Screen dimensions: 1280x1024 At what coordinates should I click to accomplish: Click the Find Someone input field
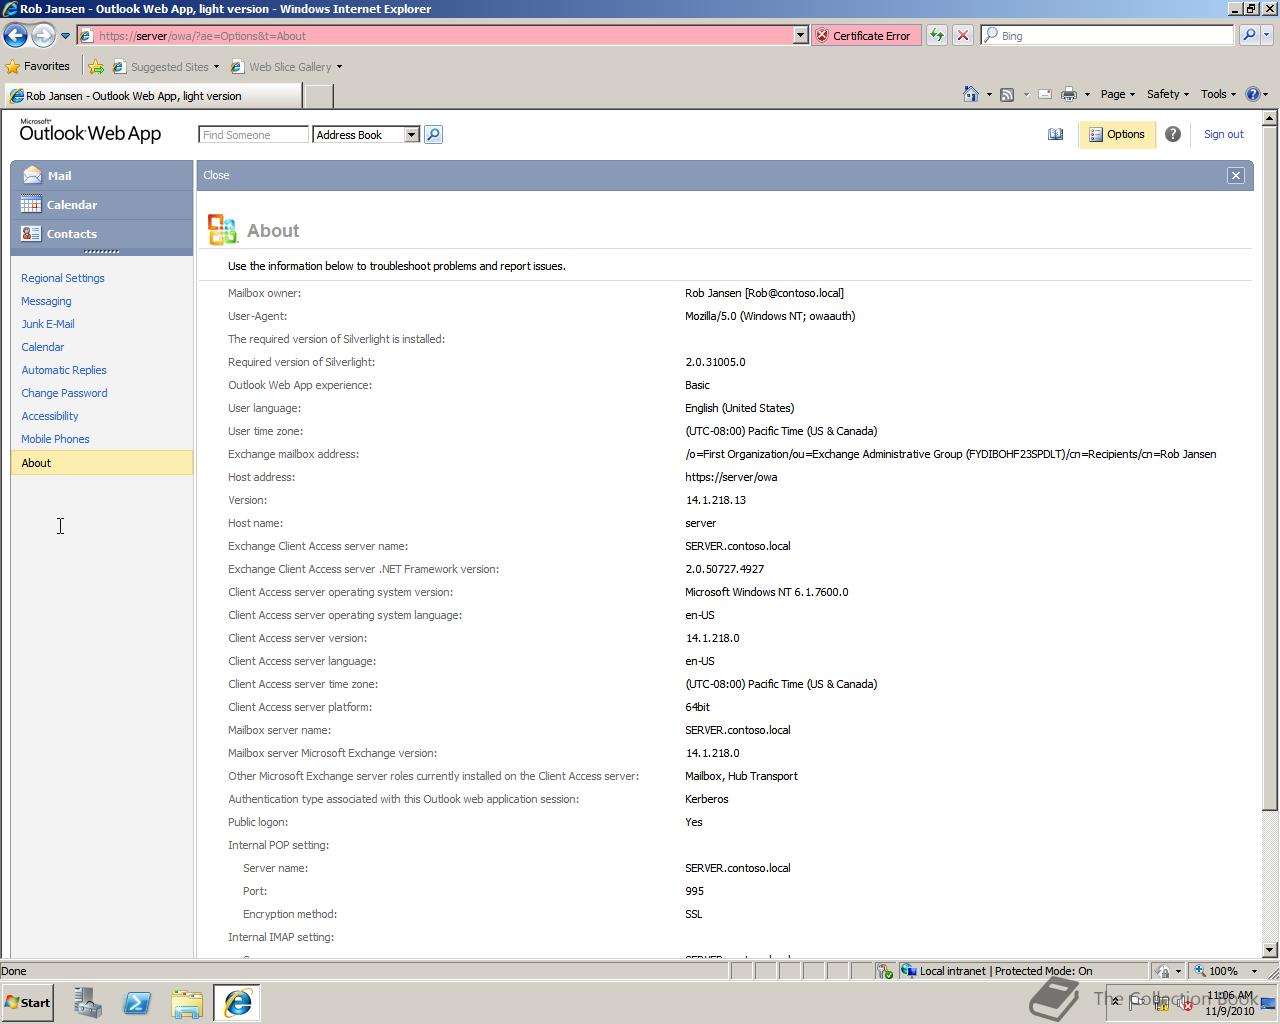[253, 135]
